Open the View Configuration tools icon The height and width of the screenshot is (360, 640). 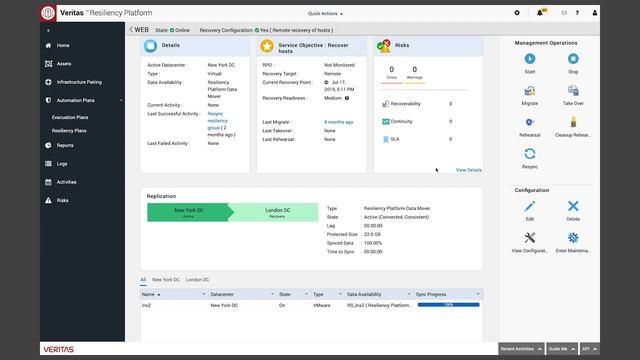click(x=529, y=238)
